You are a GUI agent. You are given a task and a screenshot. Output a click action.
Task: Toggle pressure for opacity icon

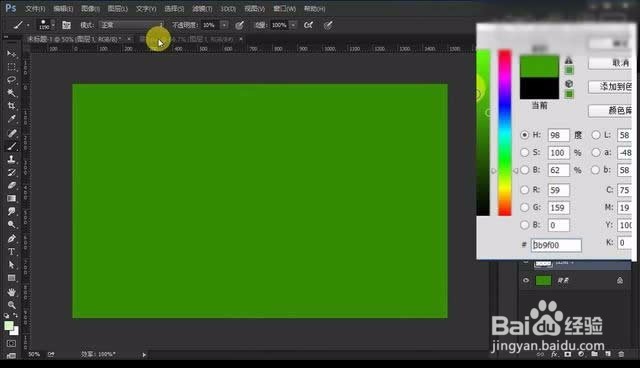(240, 25)
